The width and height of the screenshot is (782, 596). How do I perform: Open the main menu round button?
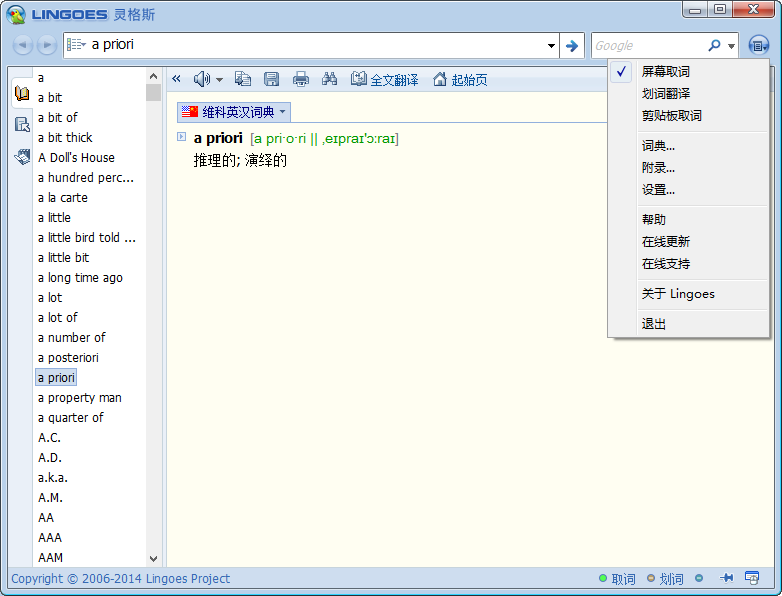(758, 45)
